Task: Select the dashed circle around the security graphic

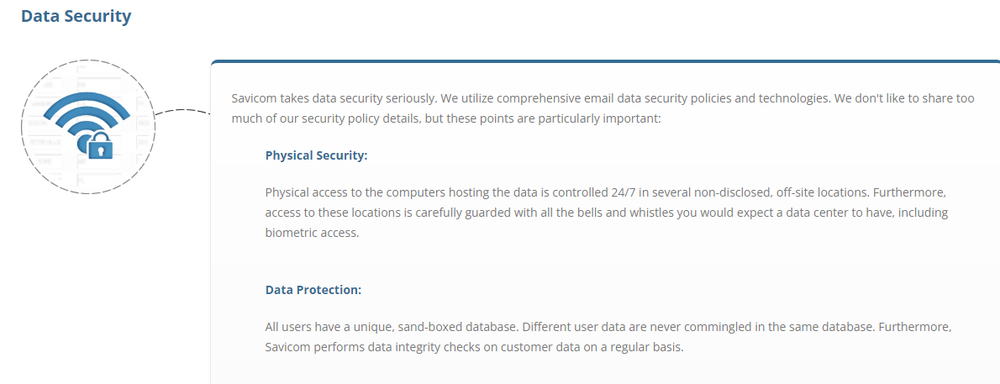Action: [88, 126]
